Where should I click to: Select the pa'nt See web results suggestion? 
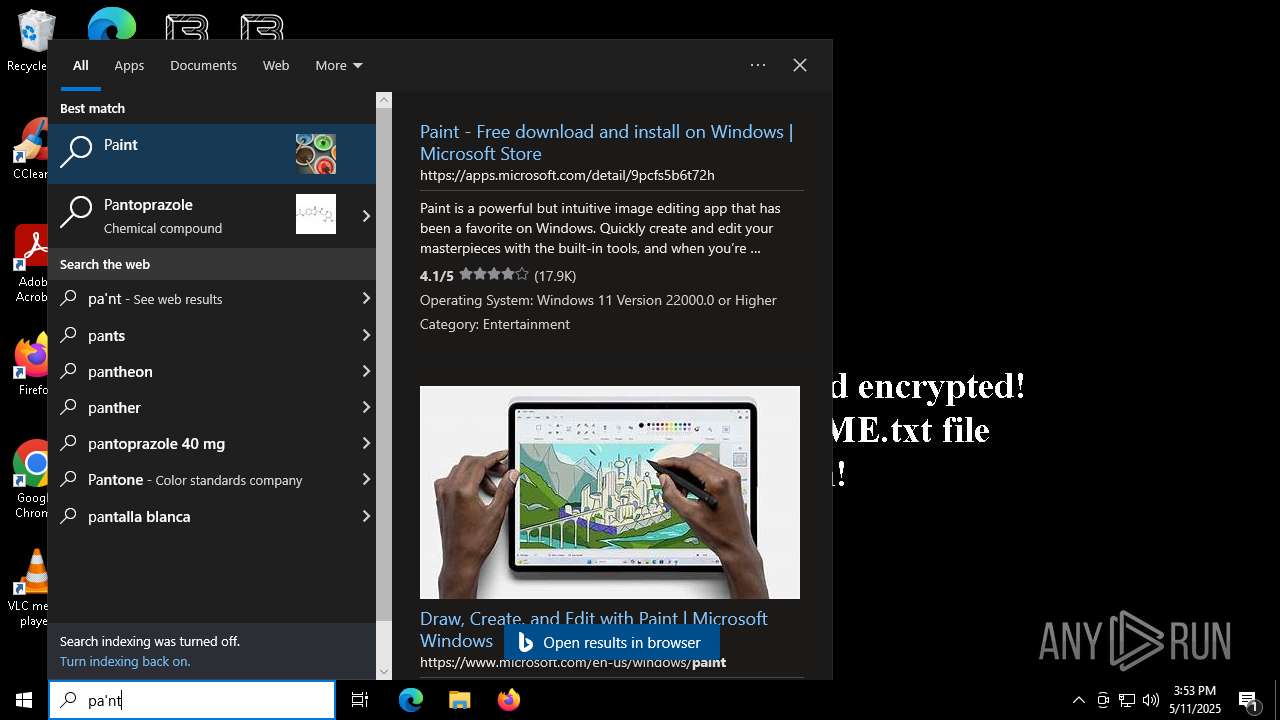[200, 298]
